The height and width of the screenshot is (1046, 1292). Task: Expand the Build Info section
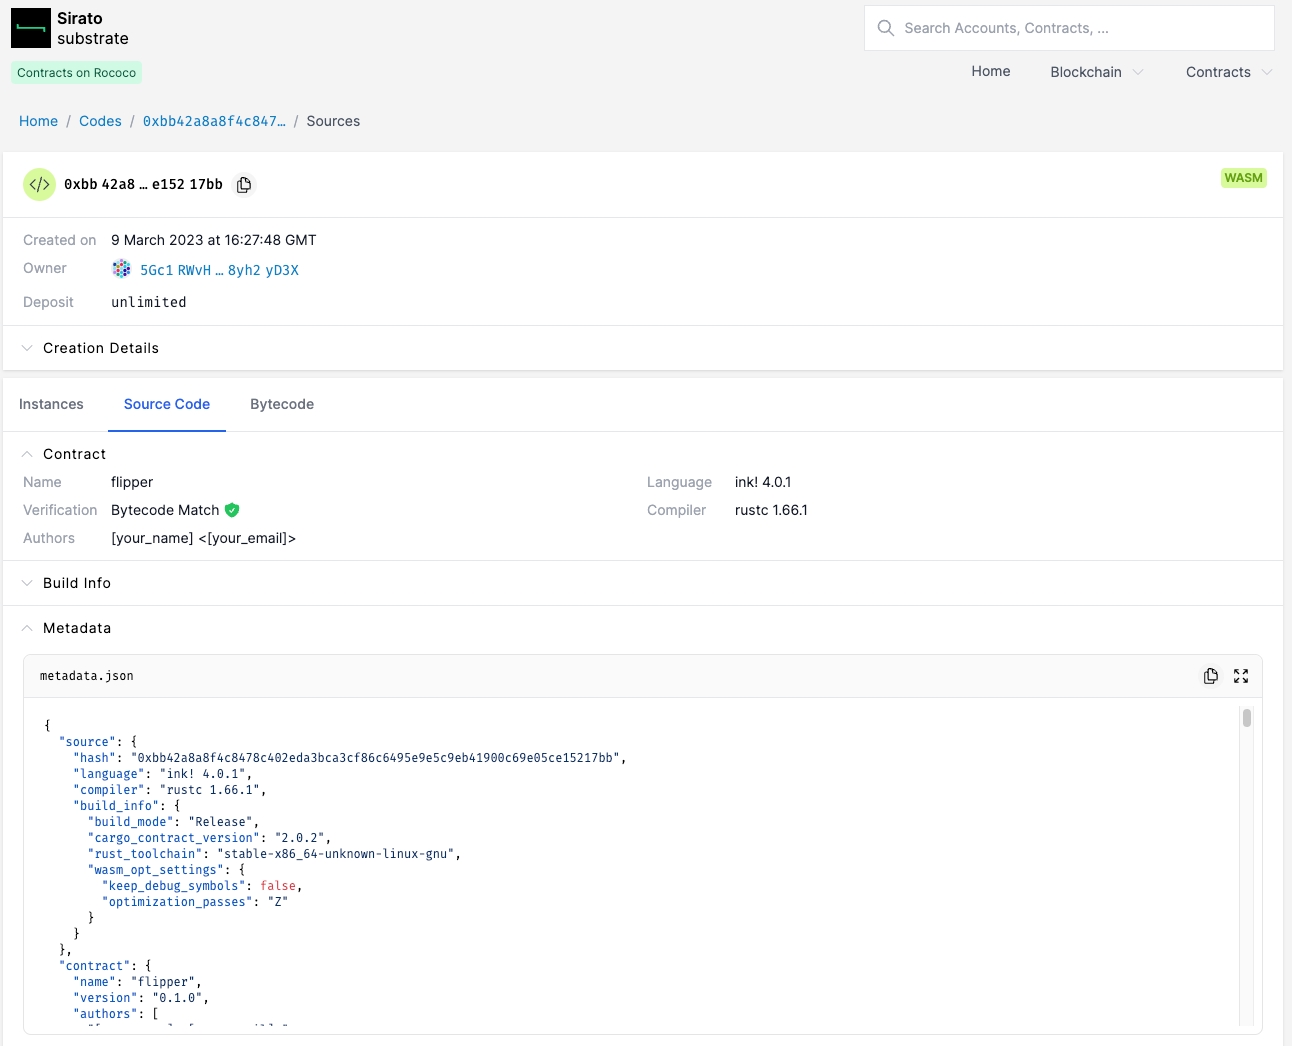point(76,583)
